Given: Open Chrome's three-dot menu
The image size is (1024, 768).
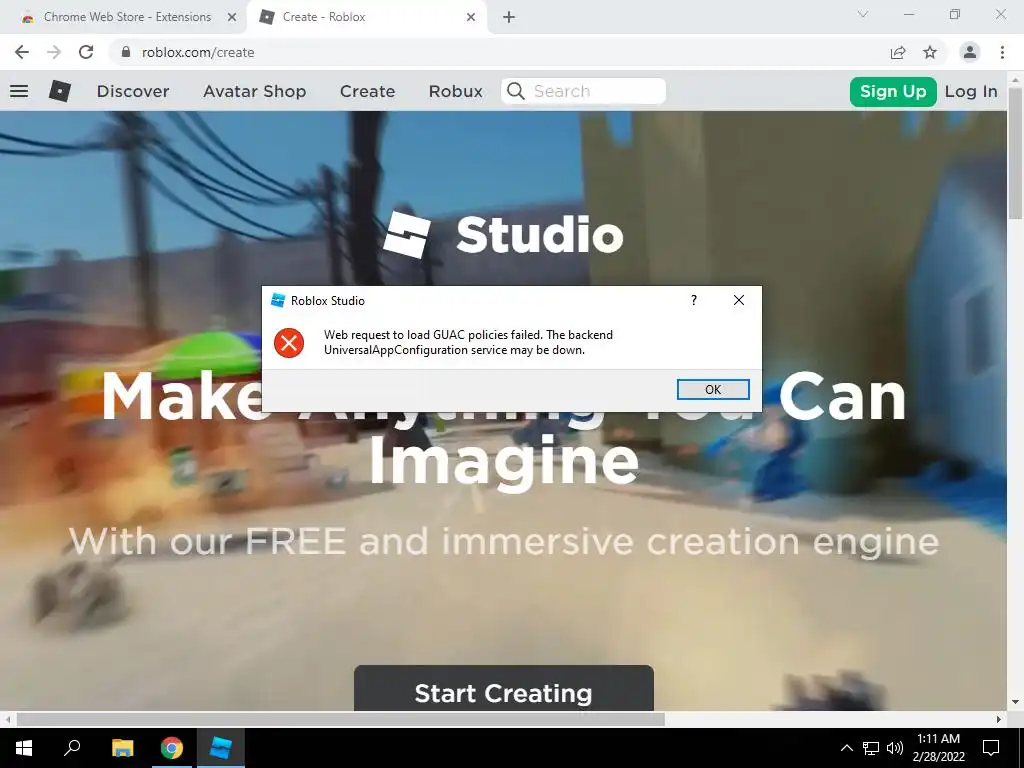Looking at the screenshot, I should coord(1002,52).
